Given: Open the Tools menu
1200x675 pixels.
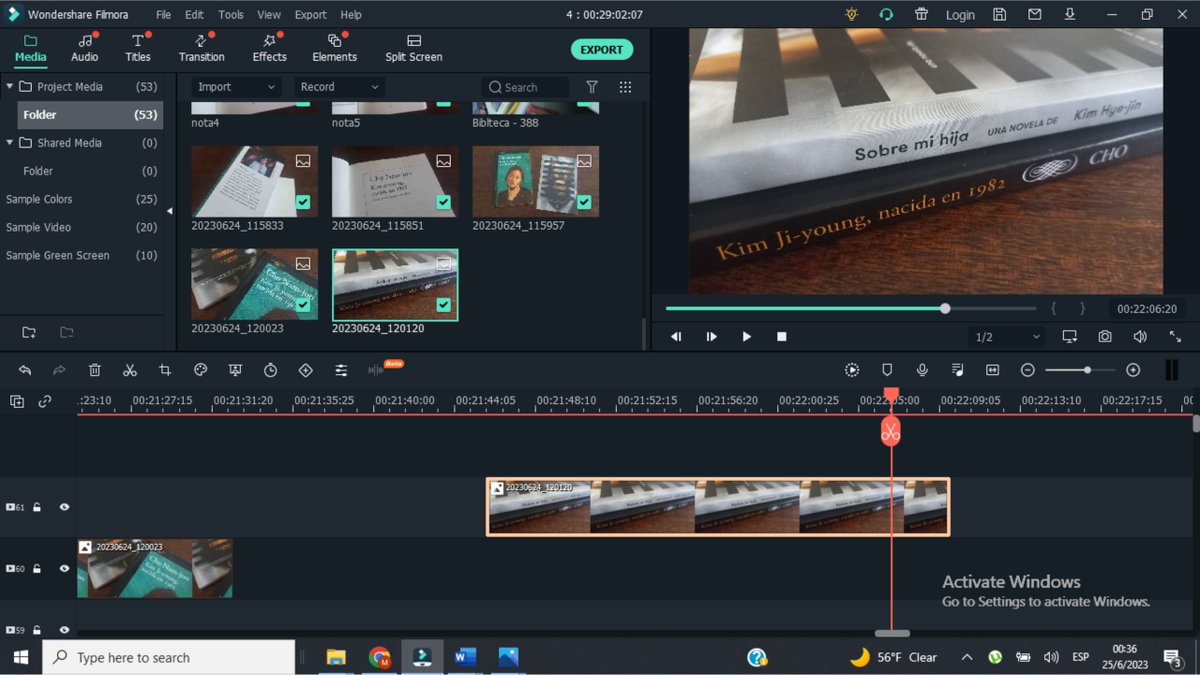Looking at the screenshot, I should pyautogui.click(x=231, y=15).
